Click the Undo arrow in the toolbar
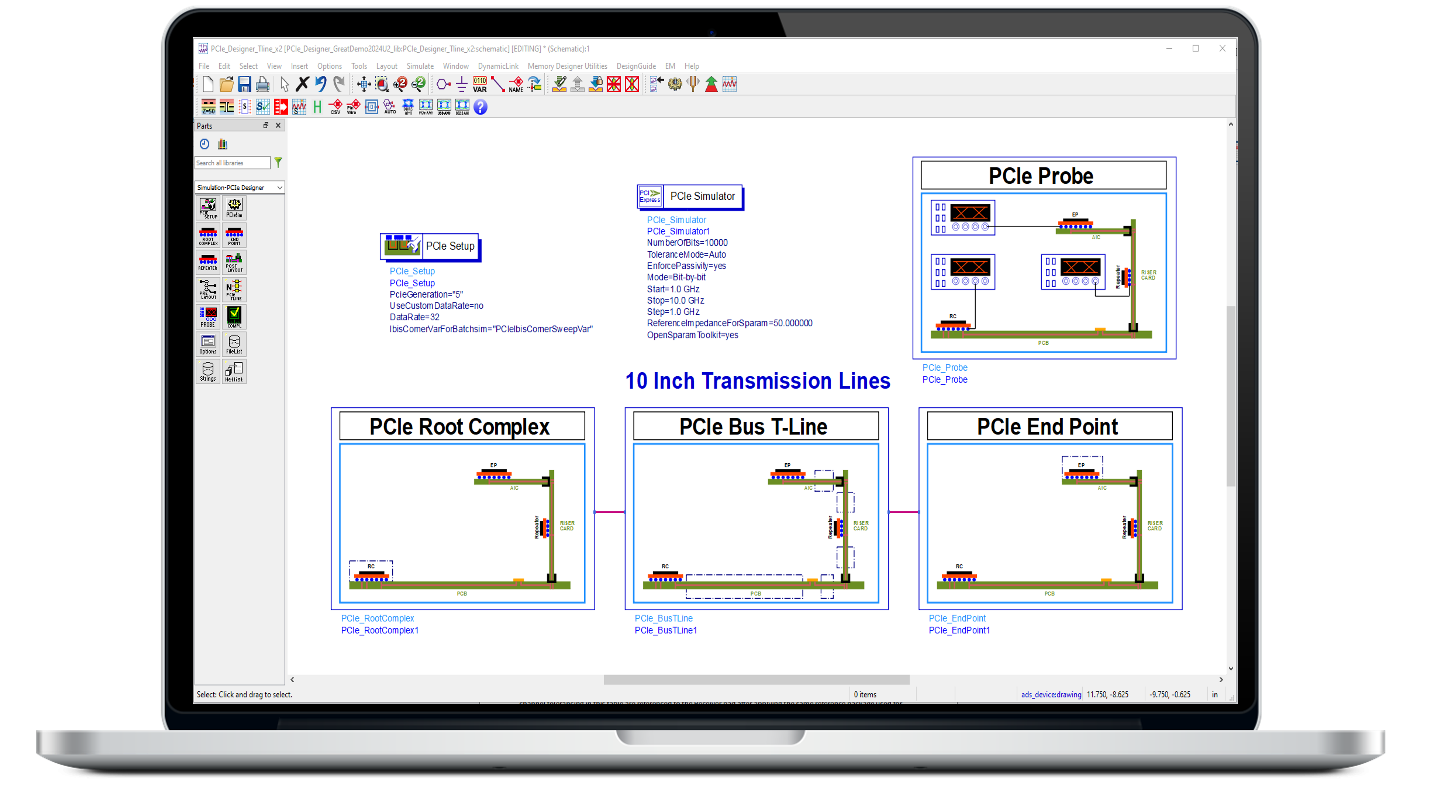Viewport: 1430px width, 797px height. (x=320, y=84)
